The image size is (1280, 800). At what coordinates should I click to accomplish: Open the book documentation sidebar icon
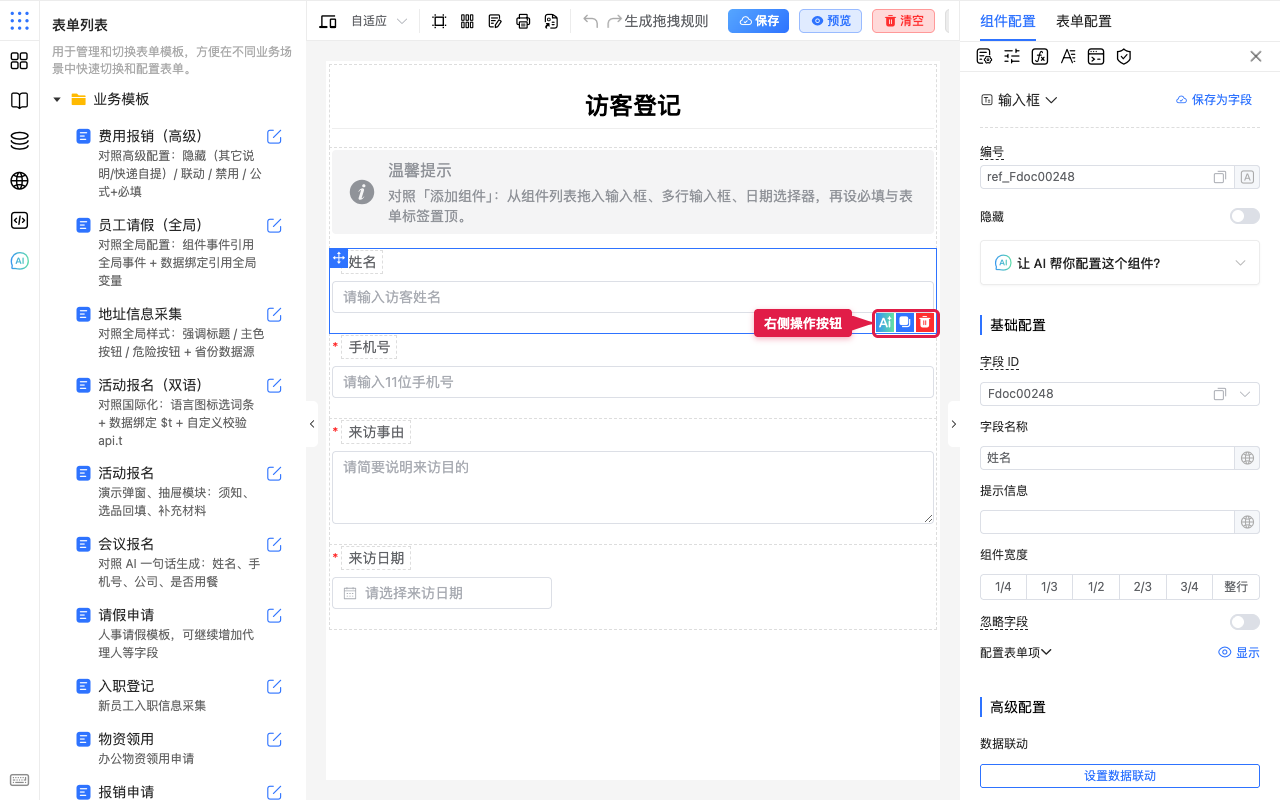(19, 101)
